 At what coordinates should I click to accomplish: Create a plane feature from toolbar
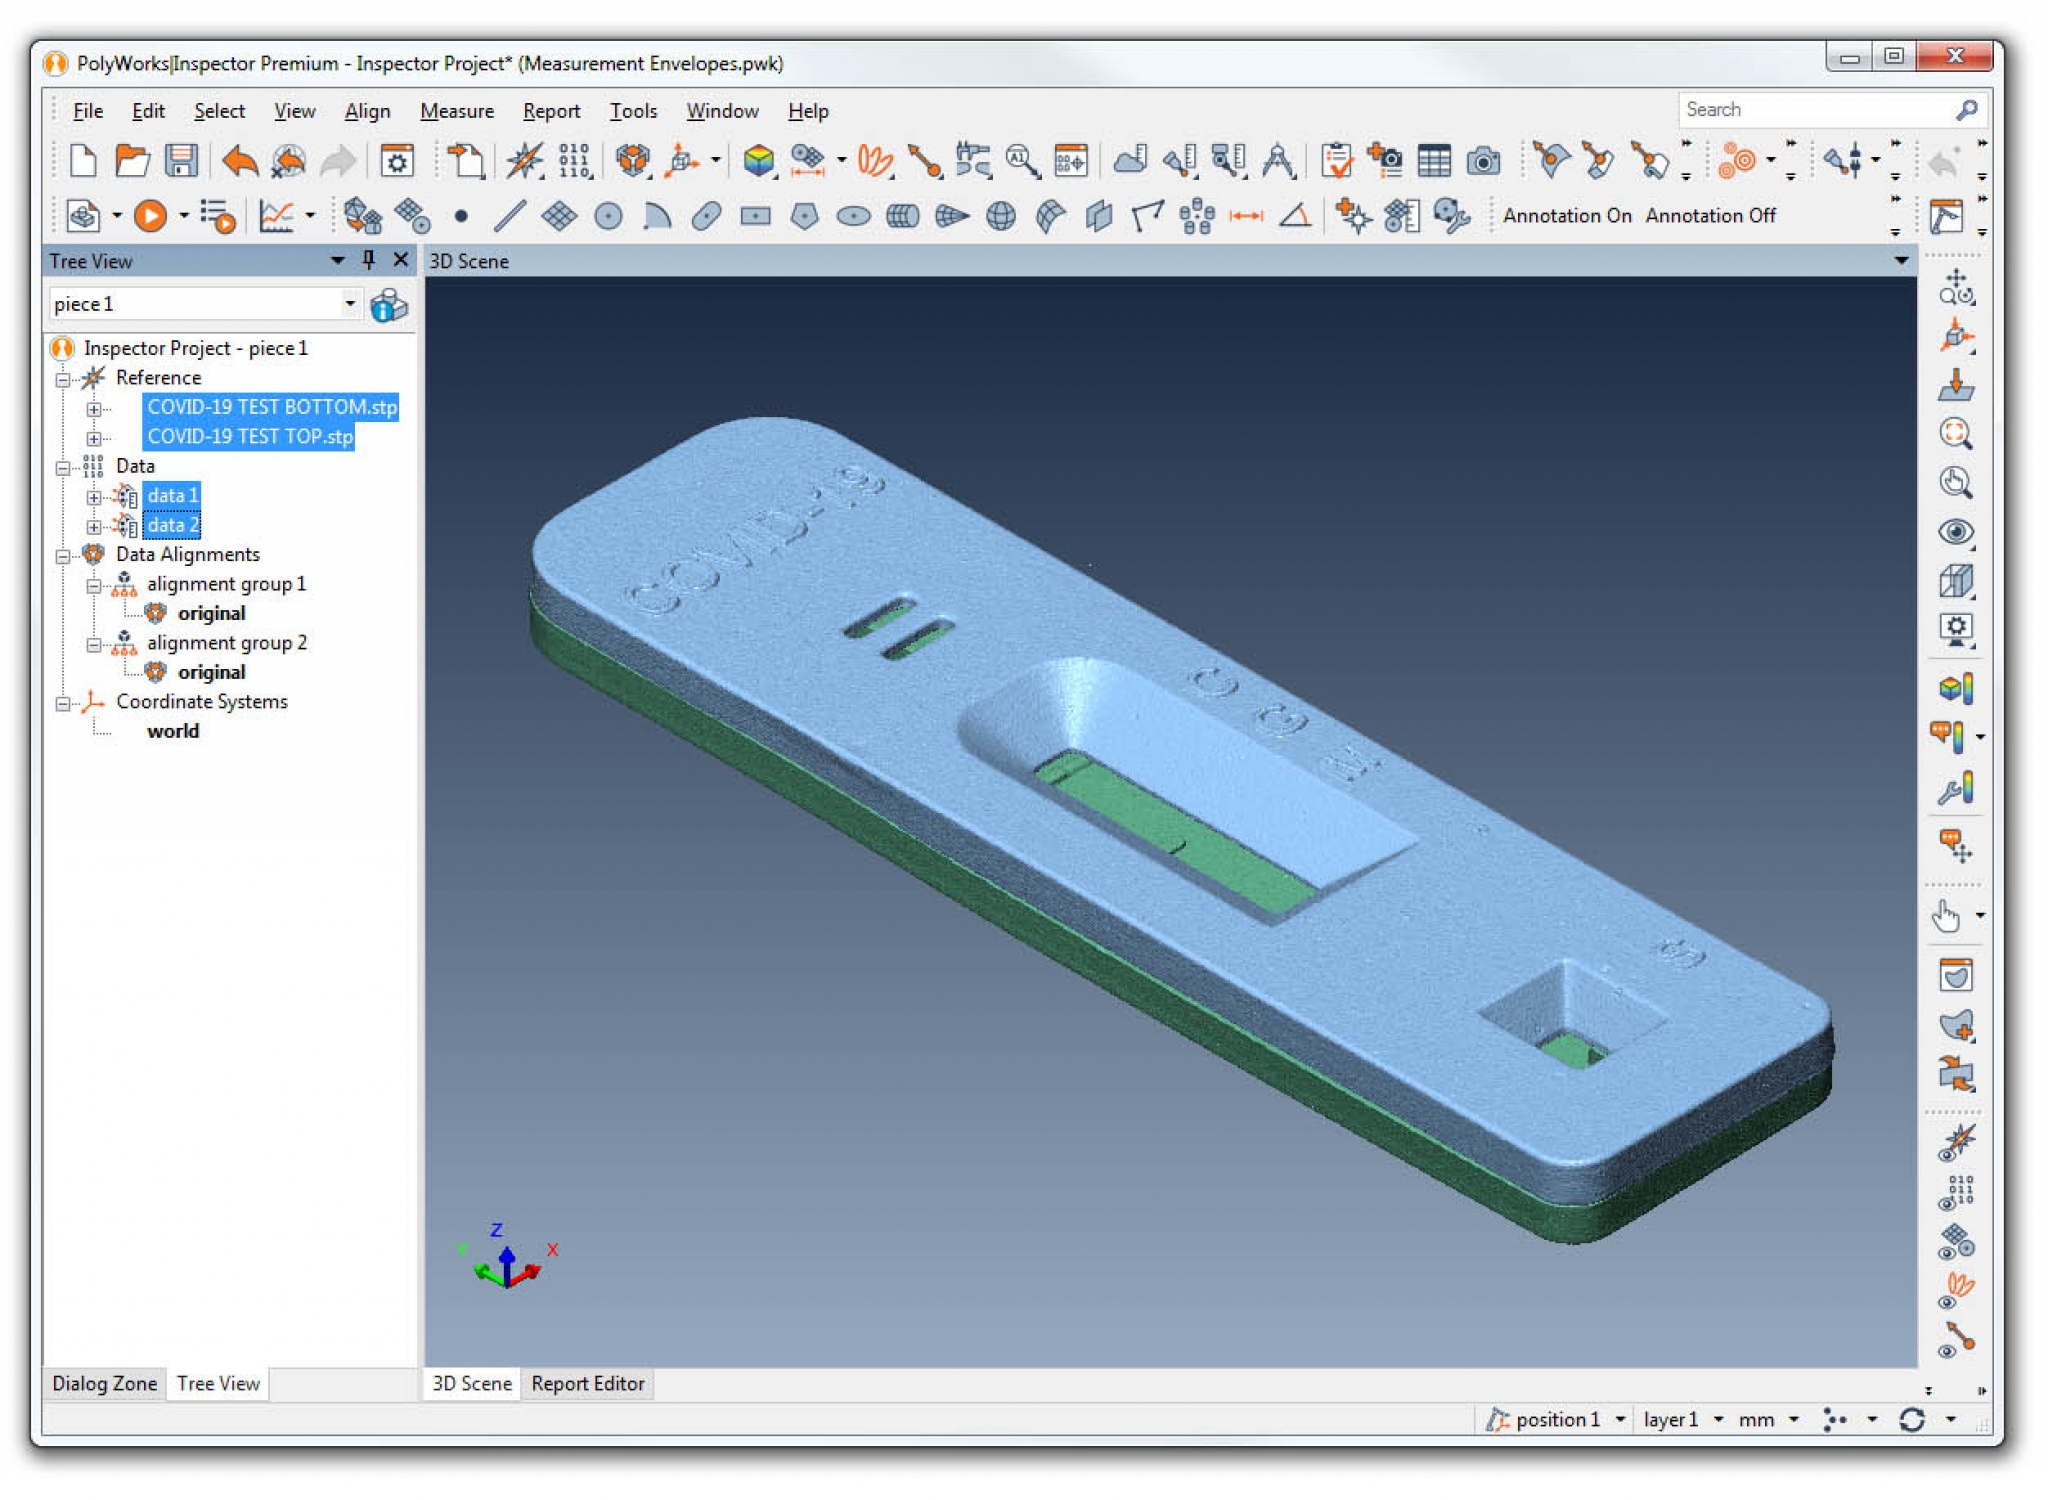559,216
